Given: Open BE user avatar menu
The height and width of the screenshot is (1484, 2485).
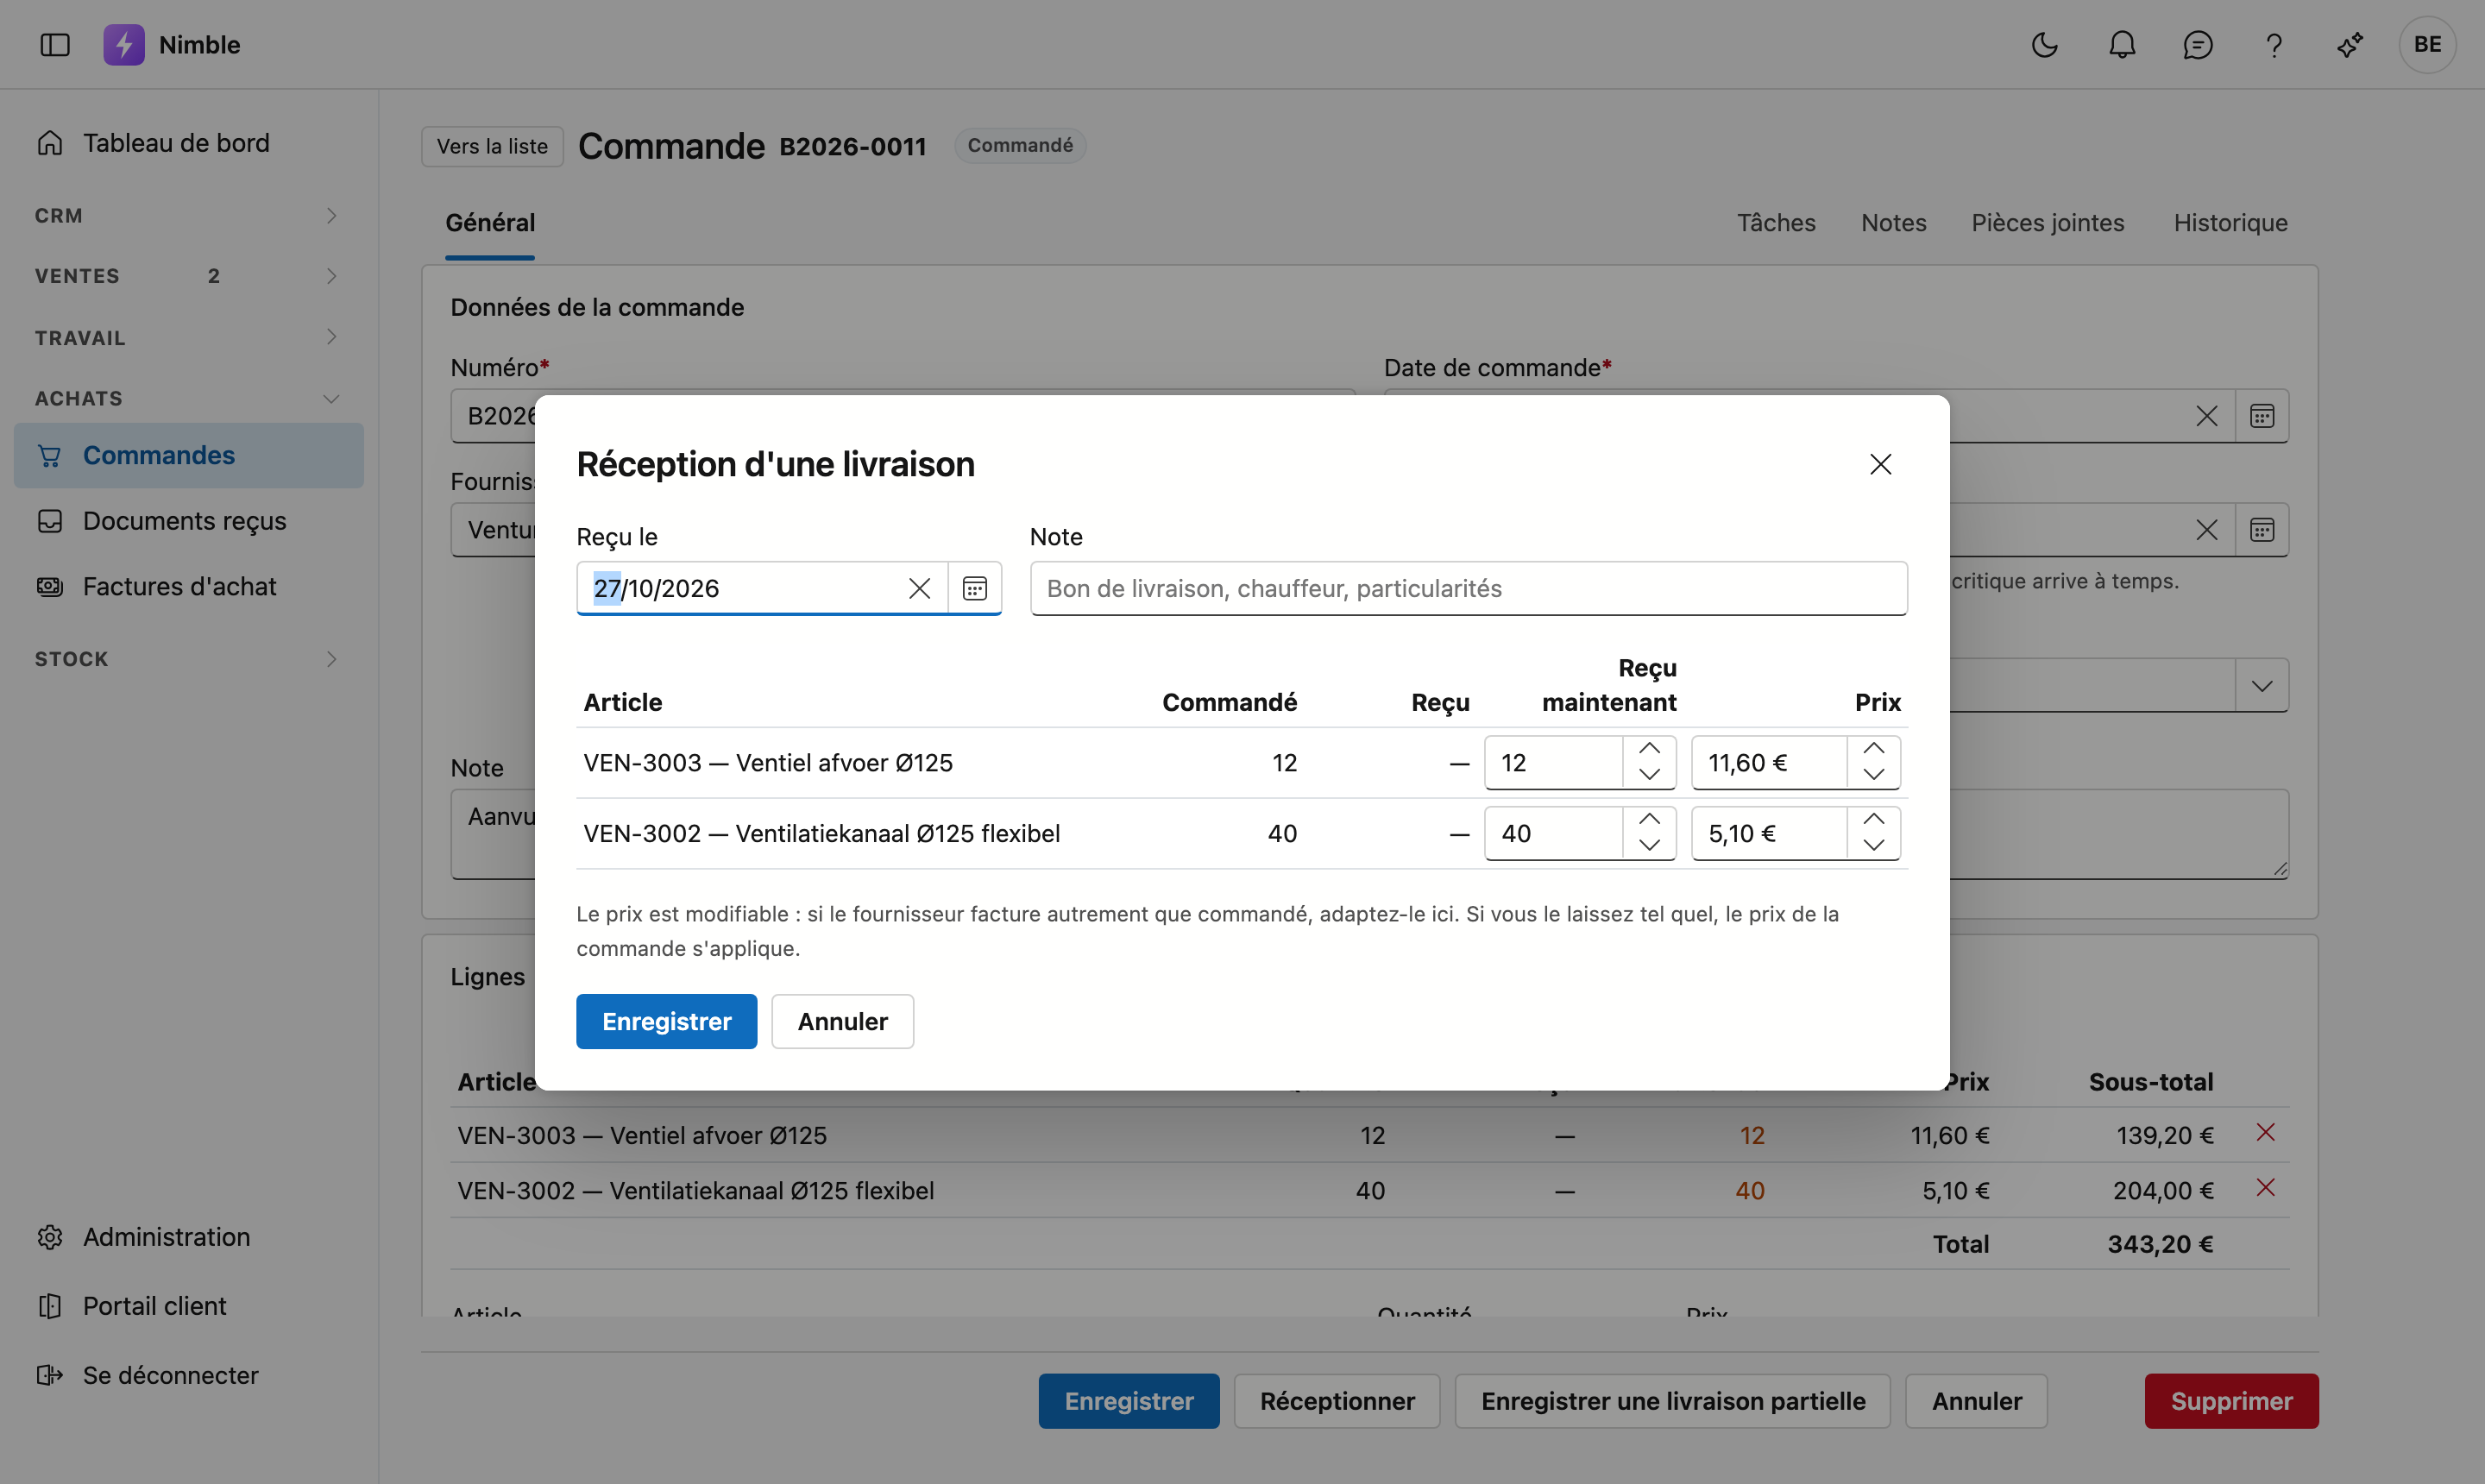Looking at the screenshot, I should (x=2428, y=45).
